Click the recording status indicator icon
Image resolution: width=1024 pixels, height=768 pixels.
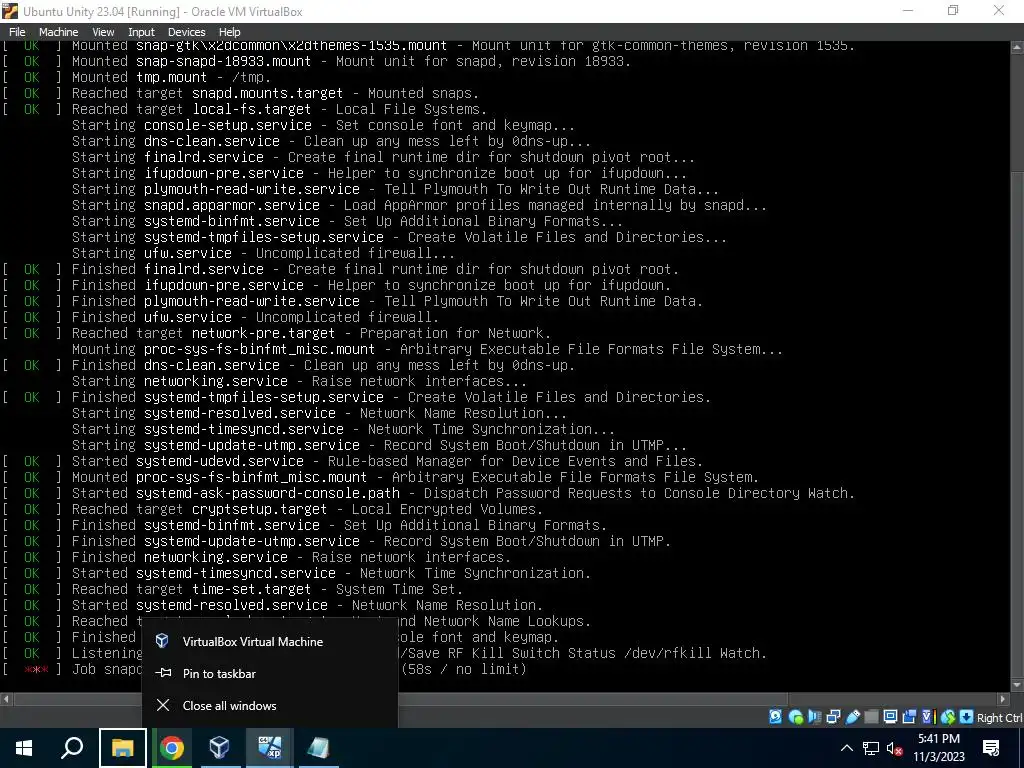pyautogui.click(x=909, y=717)
